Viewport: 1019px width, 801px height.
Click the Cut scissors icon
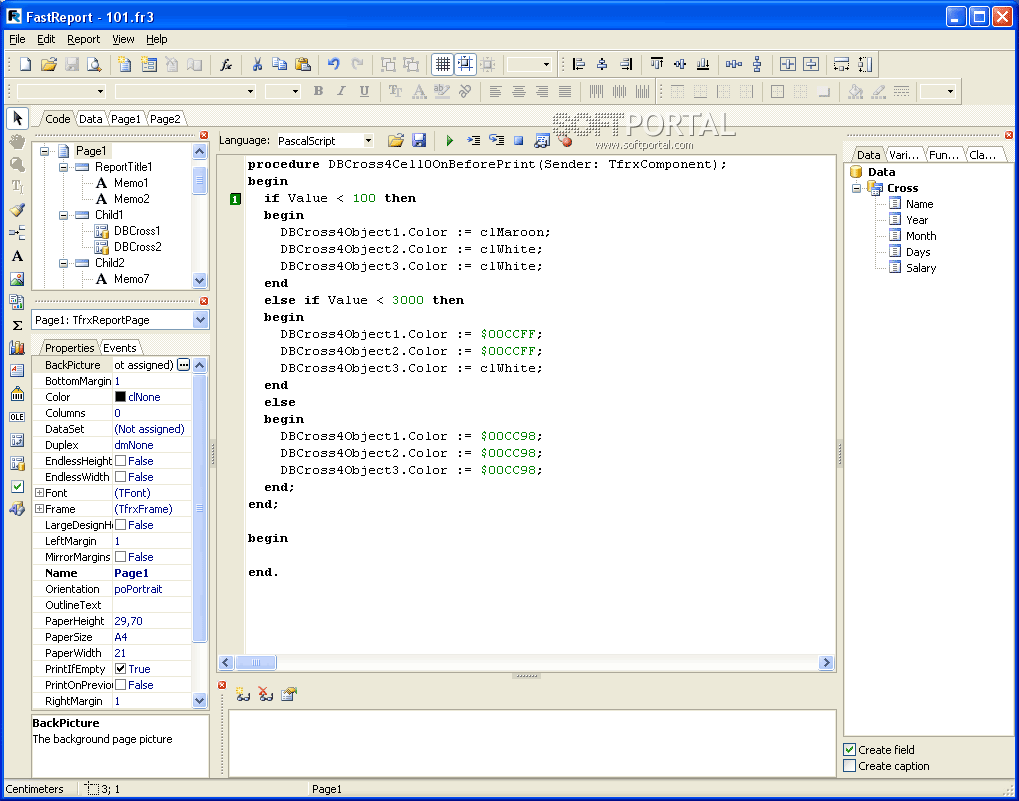click(x=256, y=64)
